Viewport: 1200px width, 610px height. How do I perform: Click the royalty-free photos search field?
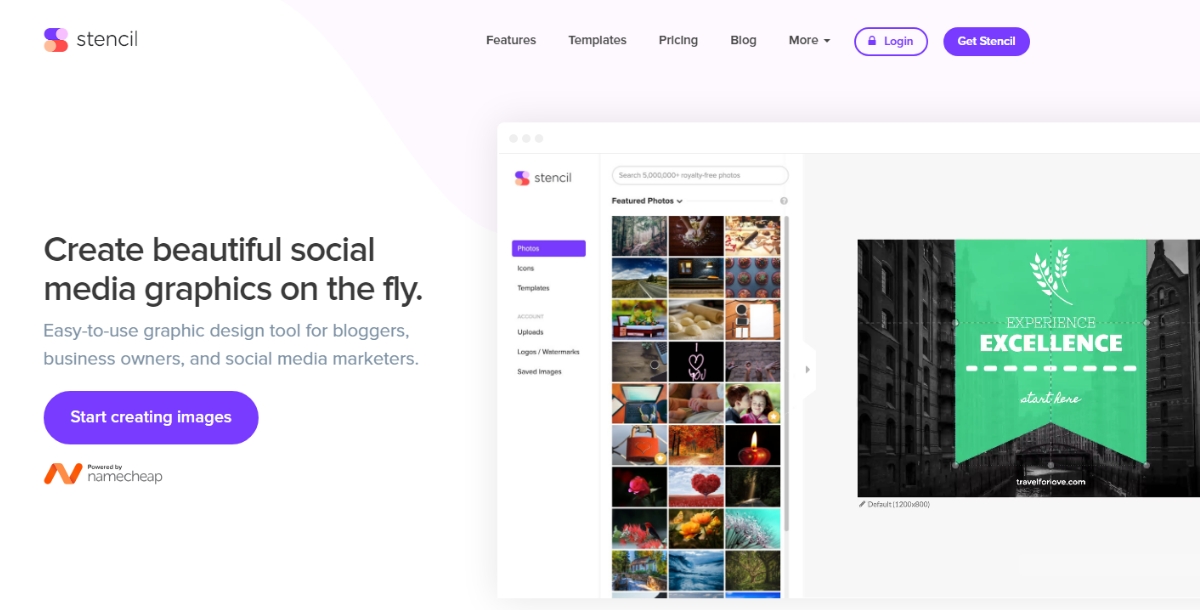(x=700, y=175)
